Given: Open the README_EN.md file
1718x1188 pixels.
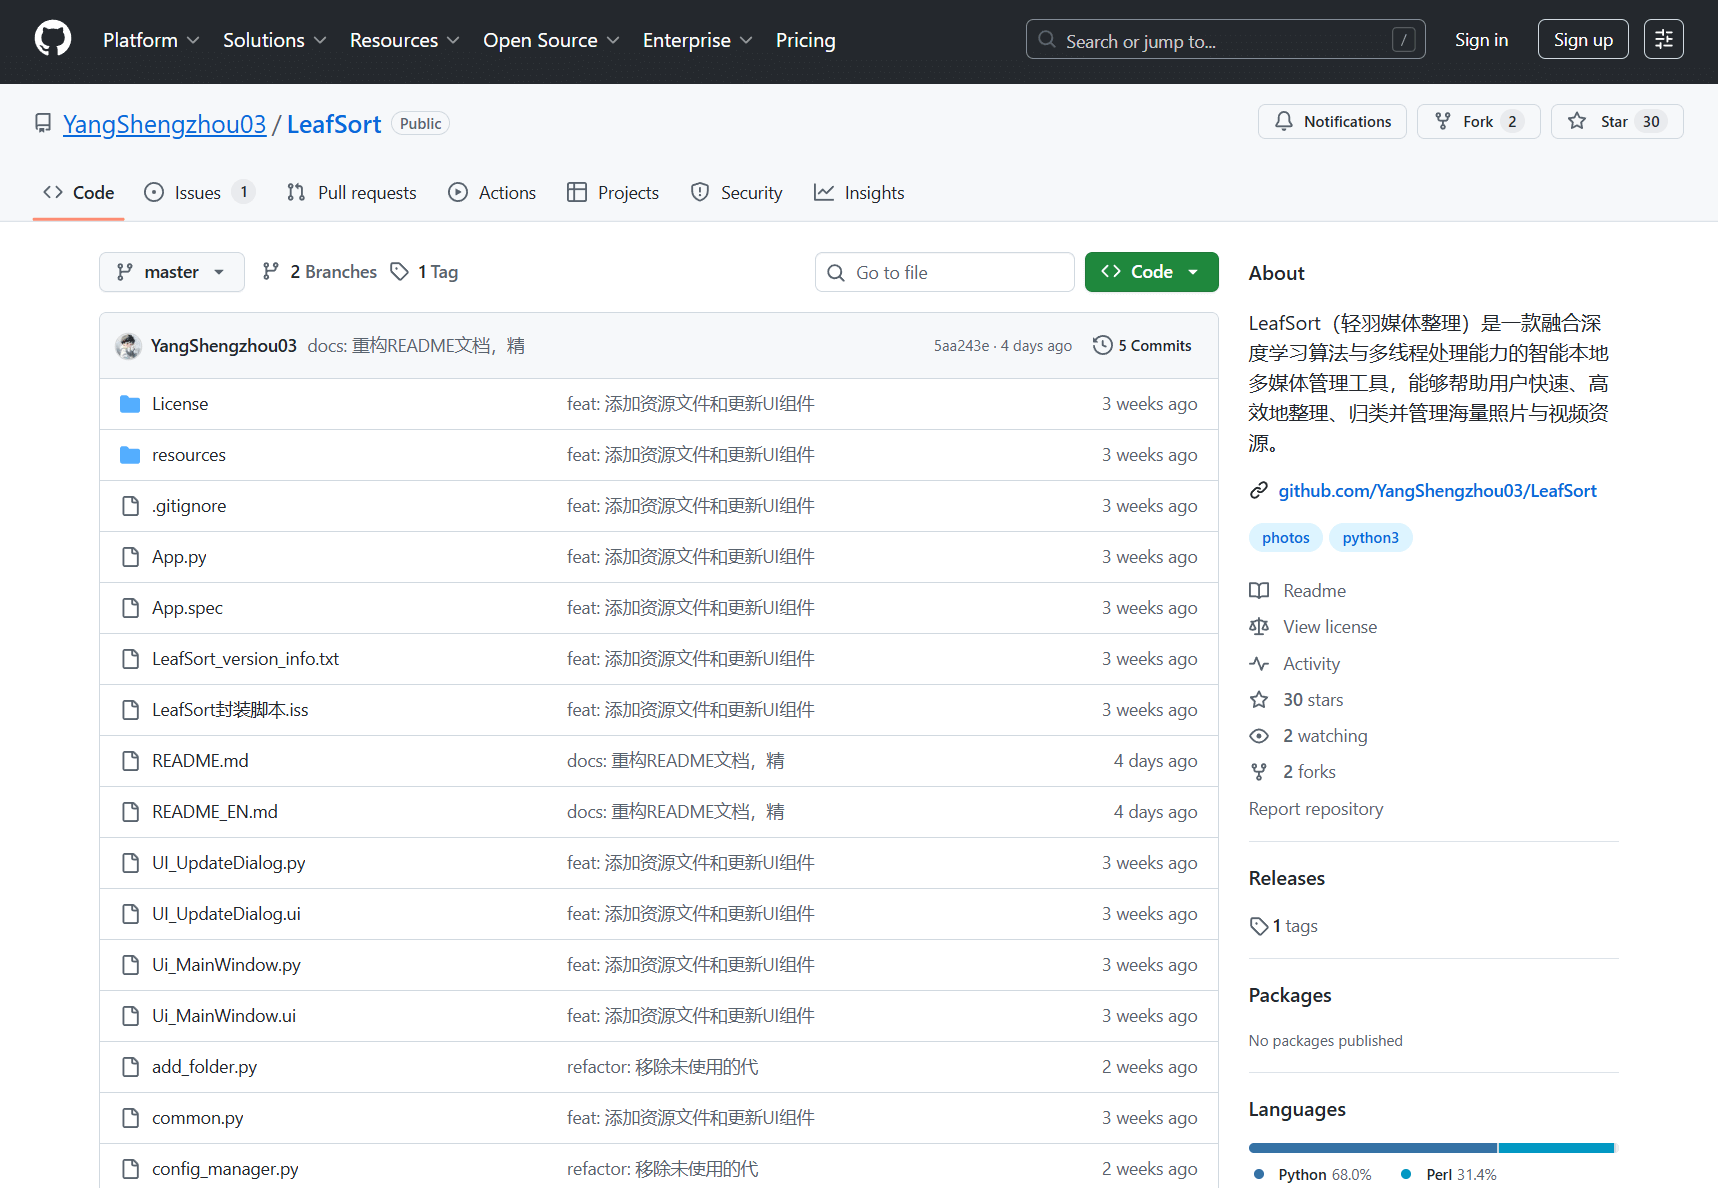Looking at the screenshot, I should click(x=214, y=811).
